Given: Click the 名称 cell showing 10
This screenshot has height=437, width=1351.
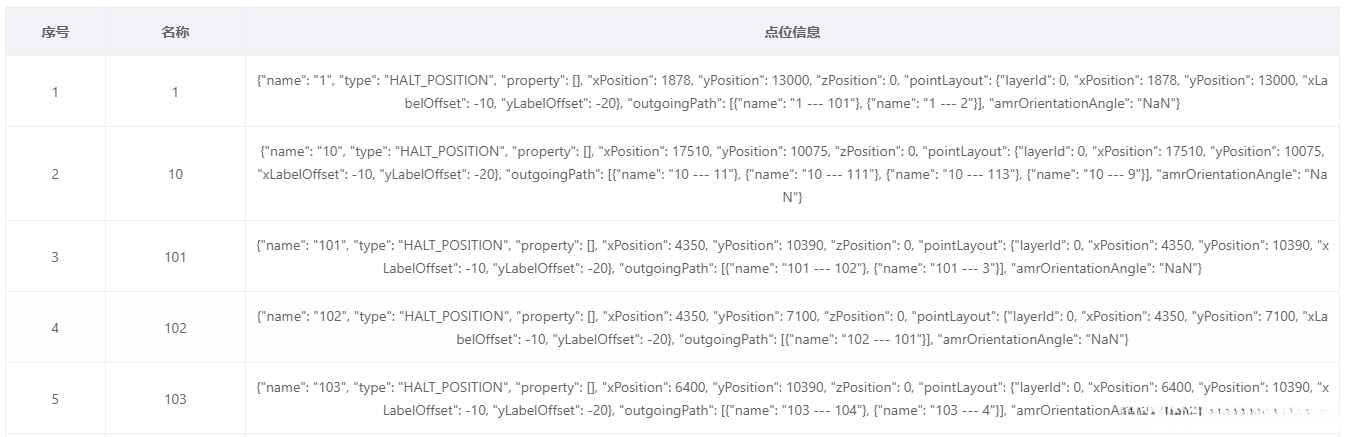Looking at the screenshot, I should pos(175,174).
